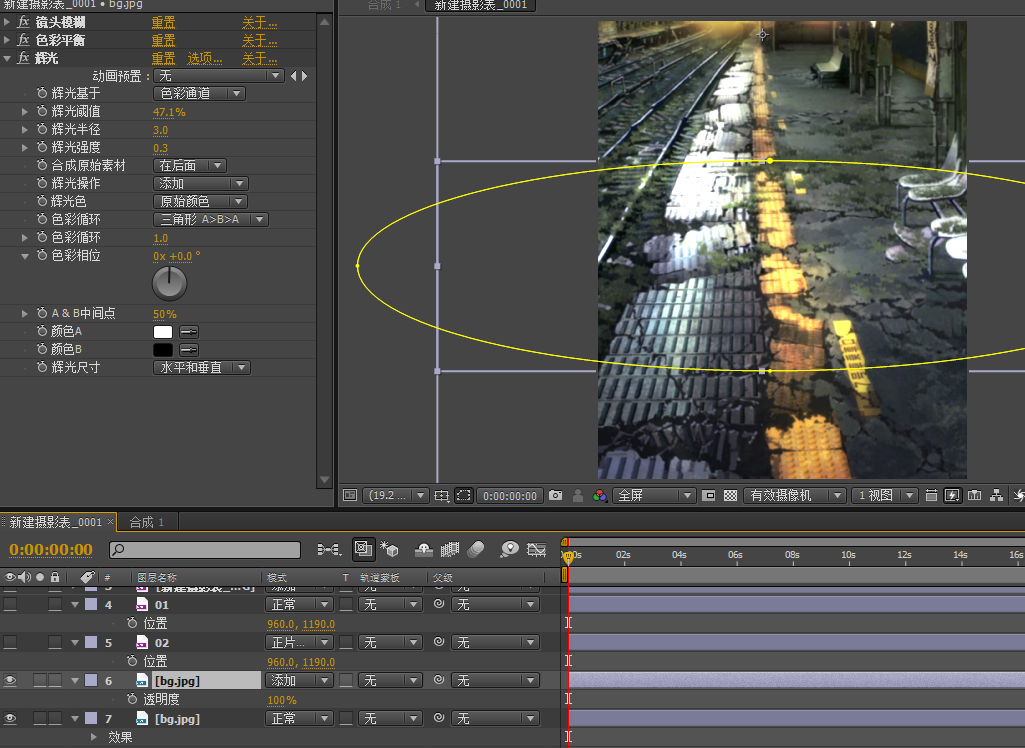Click the show channel RGB color icon

(600, 495)
